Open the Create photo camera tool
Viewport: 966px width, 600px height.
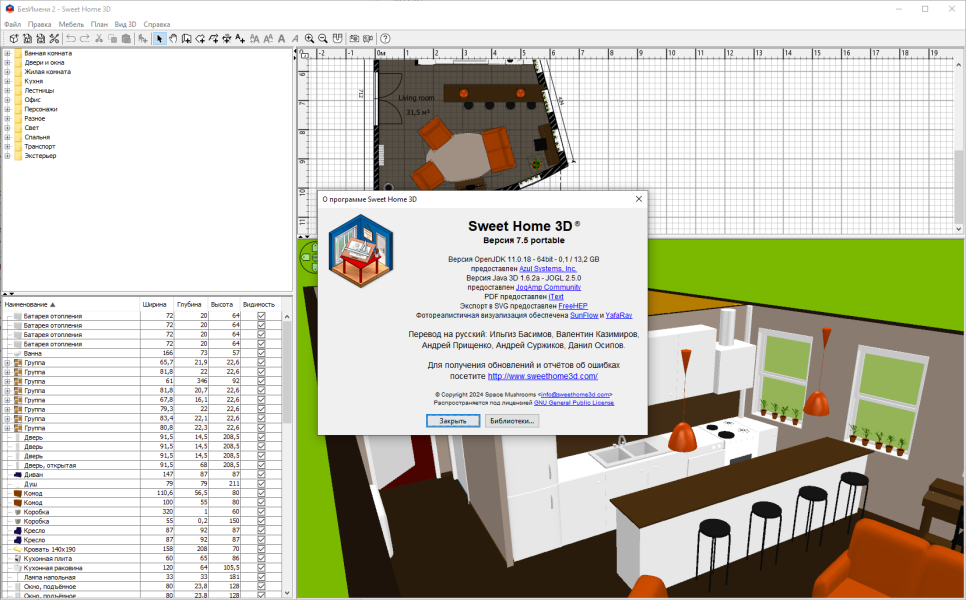354,39
